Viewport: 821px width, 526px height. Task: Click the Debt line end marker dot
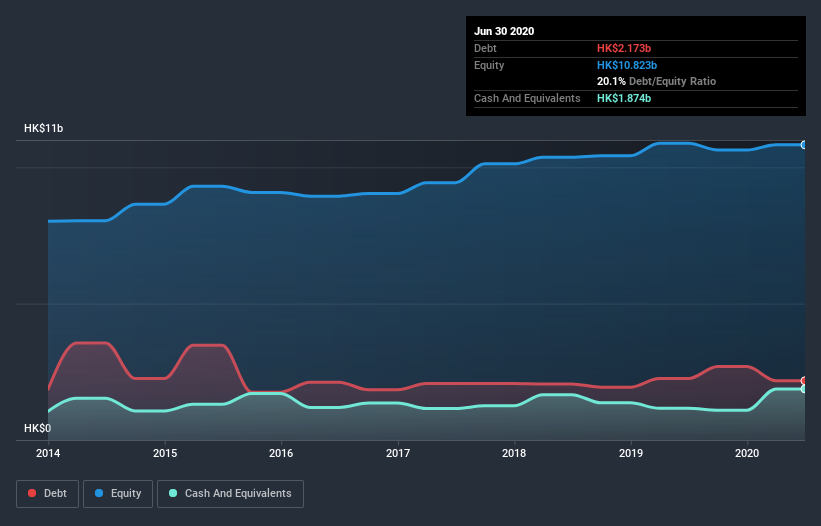[804, 380]
